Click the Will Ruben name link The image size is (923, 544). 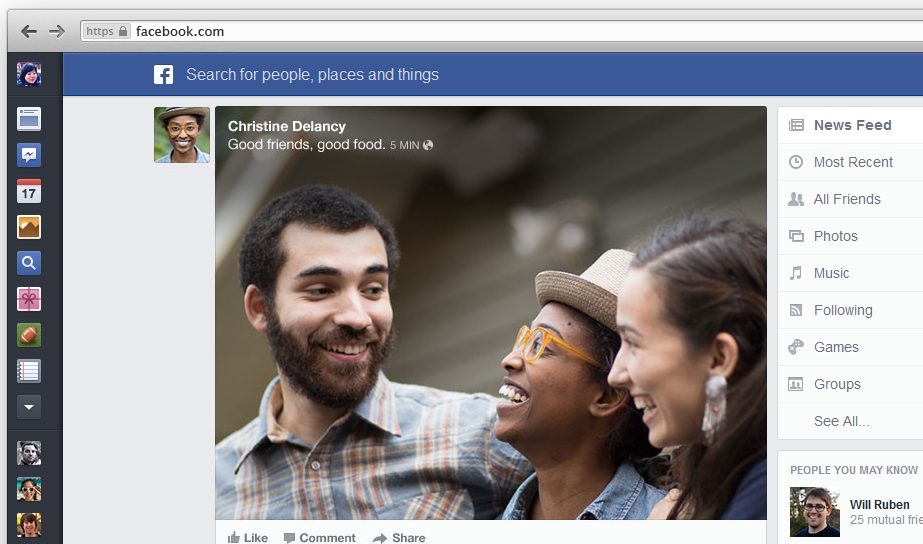[879, 505]
